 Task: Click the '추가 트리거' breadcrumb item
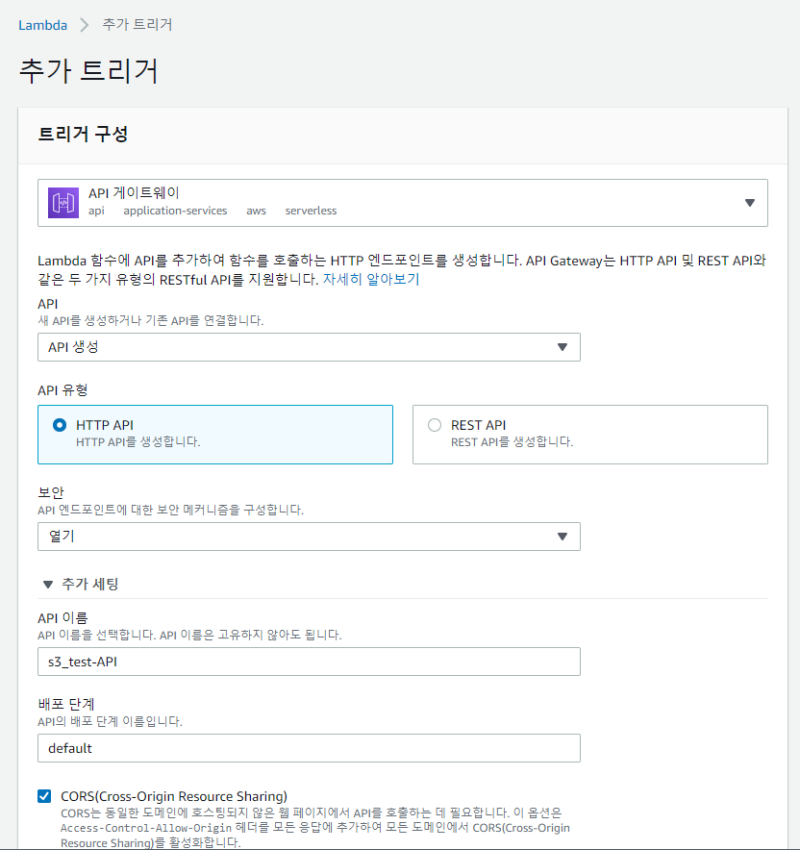tap(137, 25)
